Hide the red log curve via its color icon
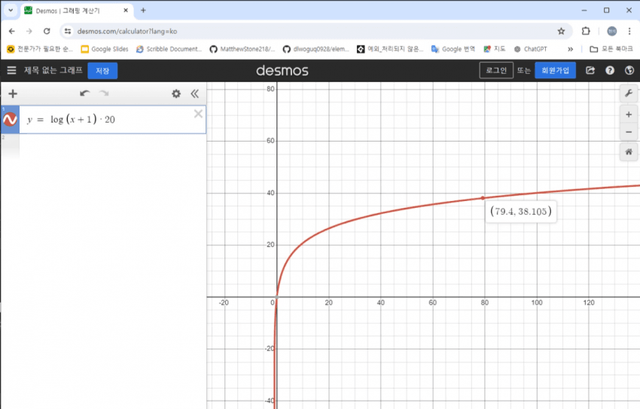Screen dimensions: 640x409 coord(10,119)
